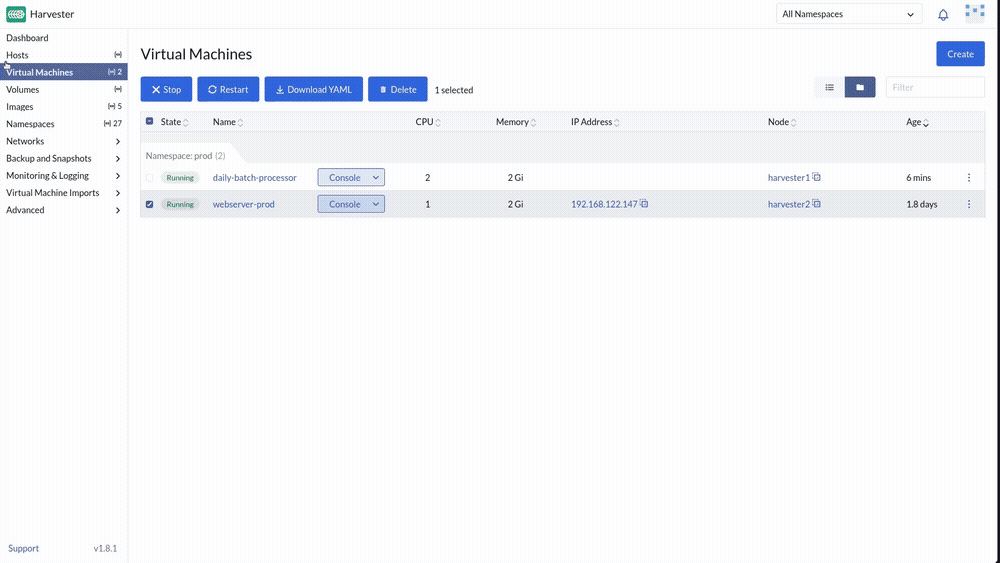Viewport: 1000px width, 563px height.
Task: Click the Harvester logo icon
Action: click(x=16, y=14)
